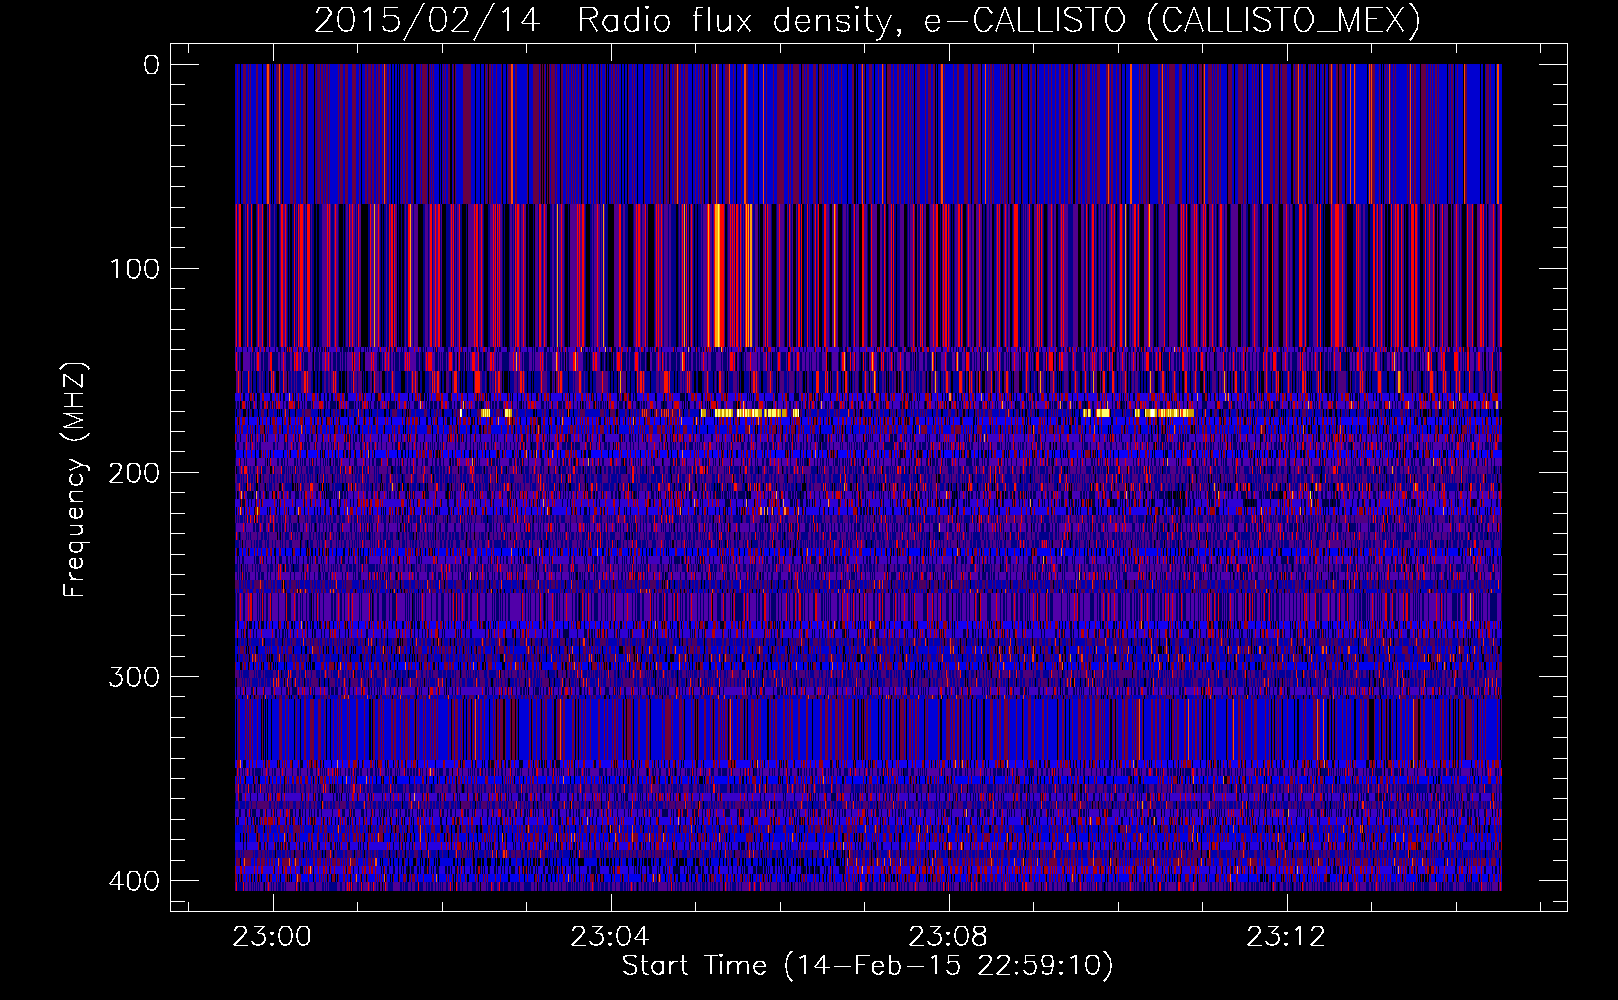Click the 200 frequency tick label
Viewport: 1618px width, 1000px height.
[134, 473]
